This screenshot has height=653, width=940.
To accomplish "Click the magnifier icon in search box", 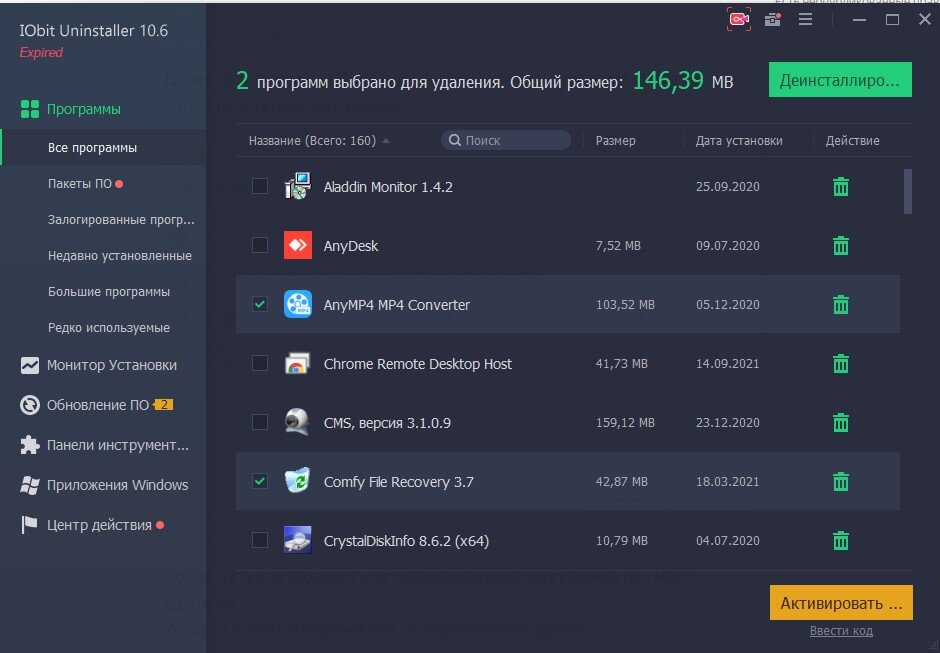I will pos(455,140).
